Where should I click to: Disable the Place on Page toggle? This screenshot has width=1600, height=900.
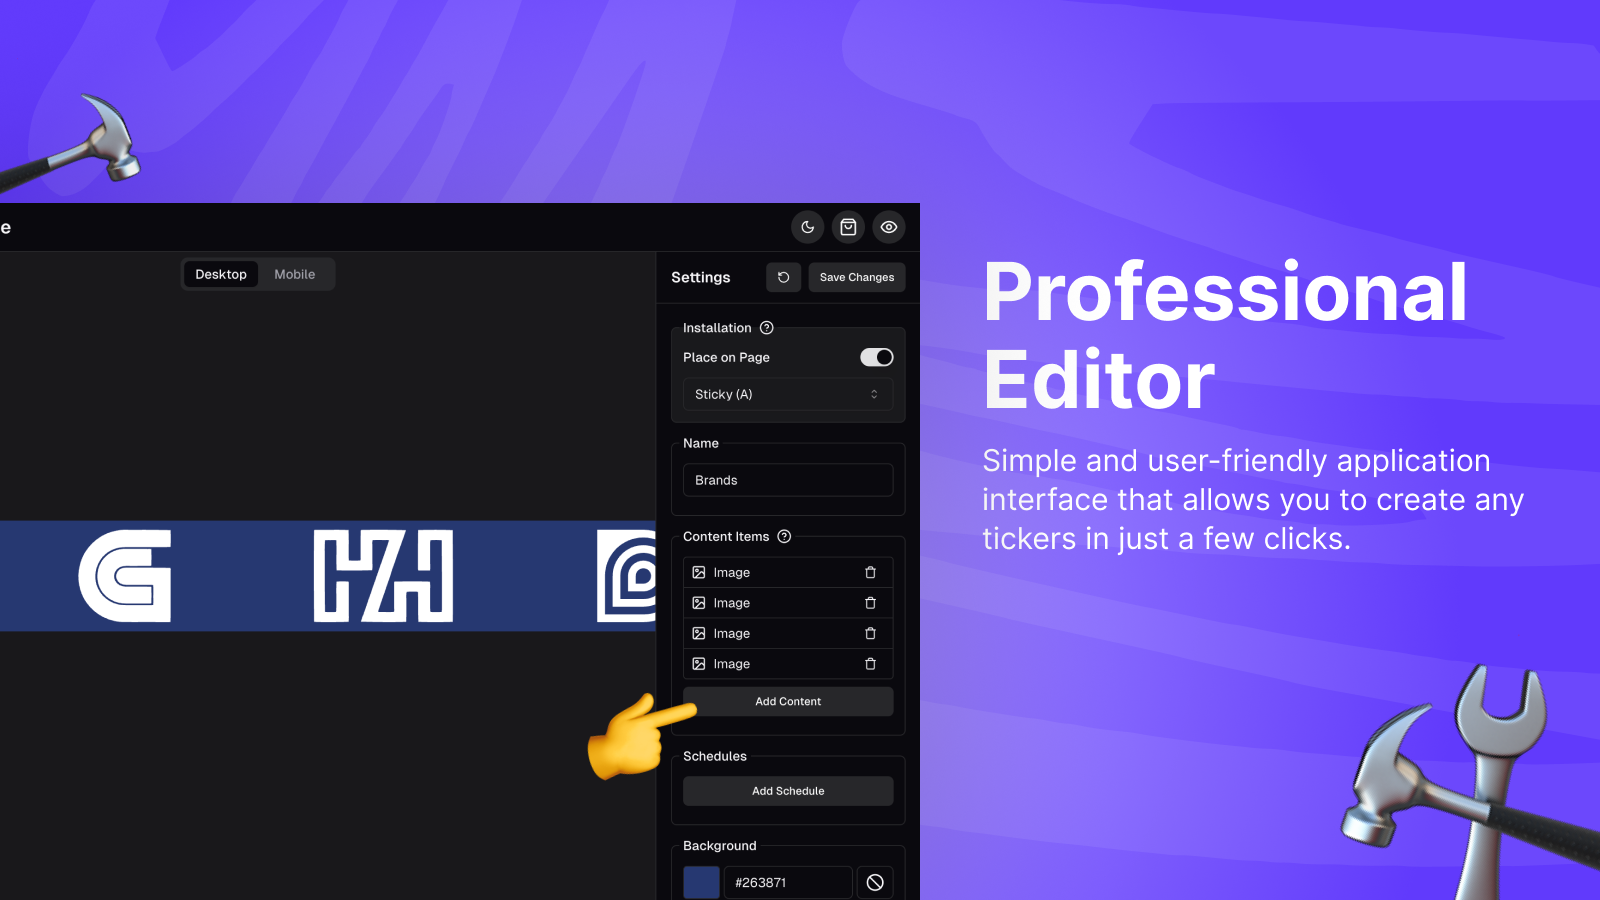coord(875,357)
